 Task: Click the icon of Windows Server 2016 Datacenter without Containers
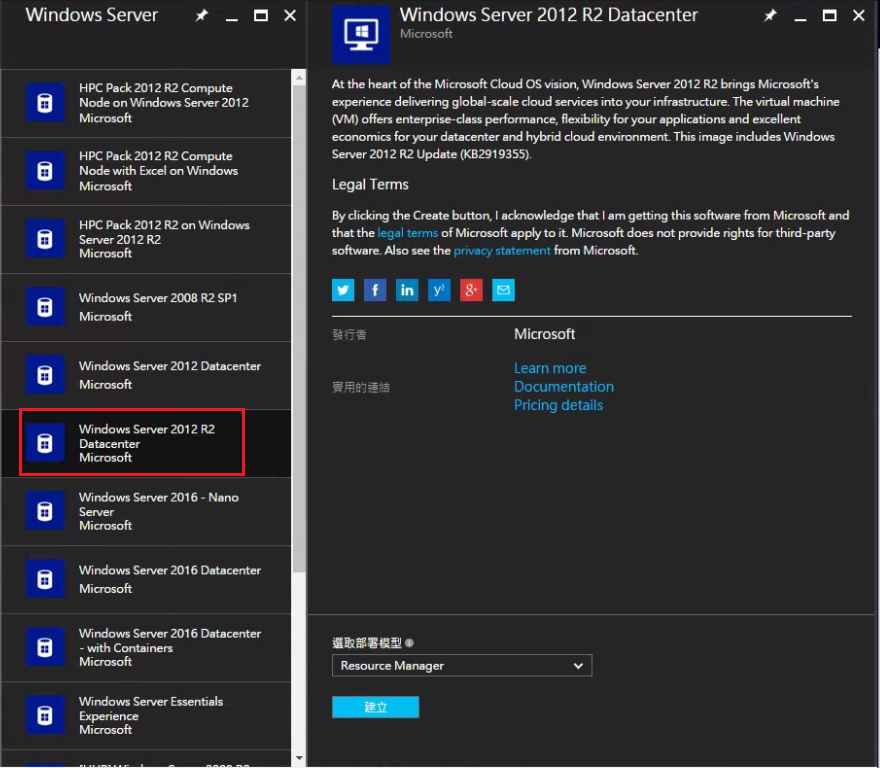coord(45,579)
